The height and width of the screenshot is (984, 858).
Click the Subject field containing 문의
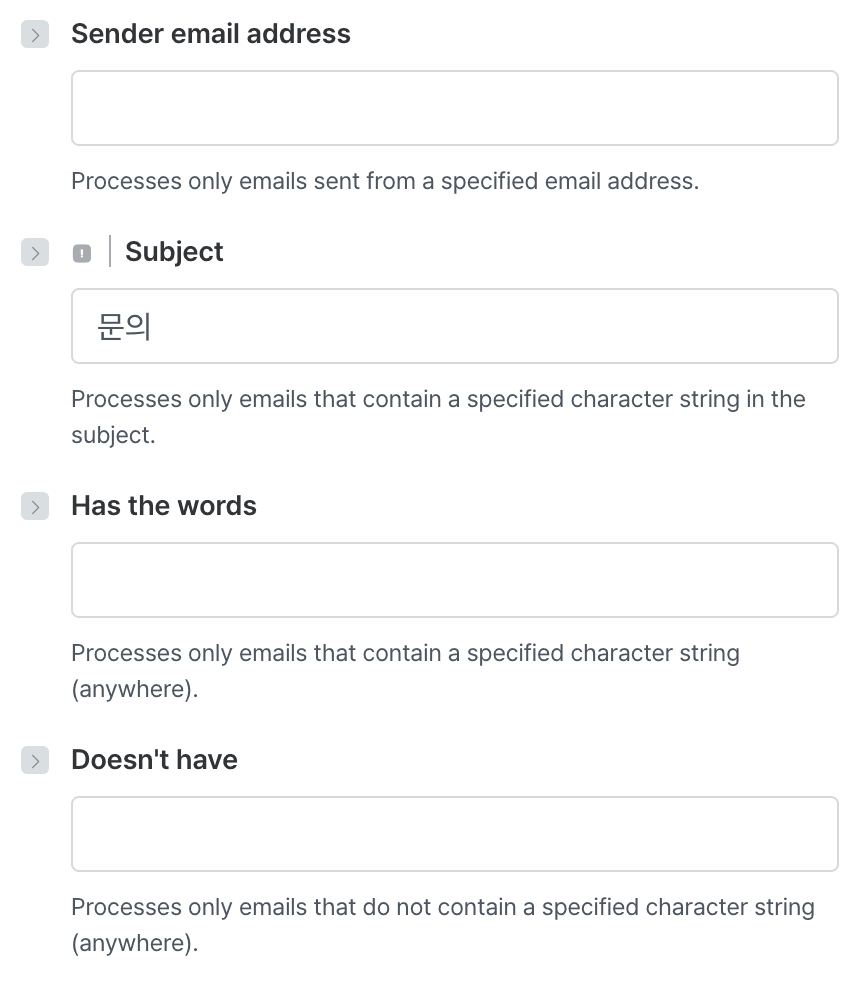tap(454, 326)
